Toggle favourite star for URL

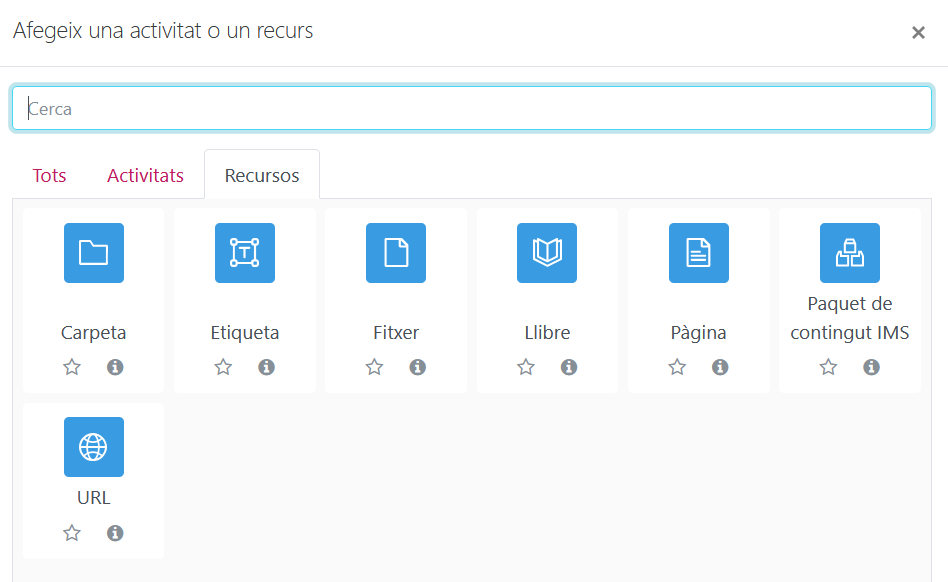point(72,533)
